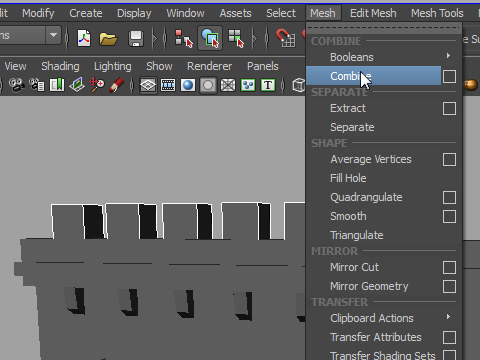The height and width of the screenshot is (360, 480).
Task: Open Extract option box
Action: [449, 108]
